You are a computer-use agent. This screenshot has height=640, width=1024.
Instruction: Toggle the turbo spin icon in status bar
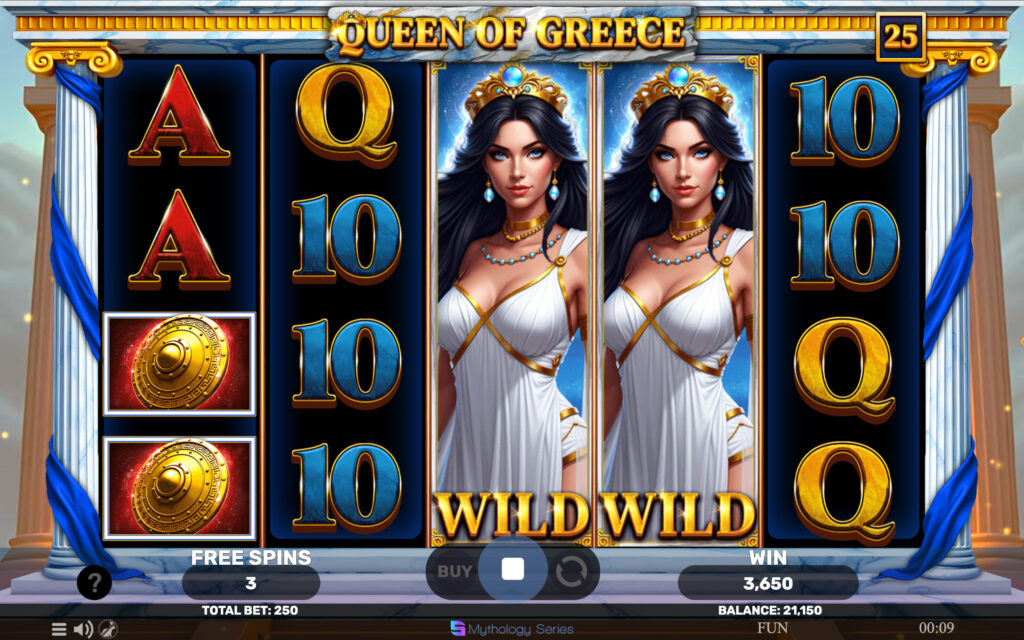[x=108, y=630]
